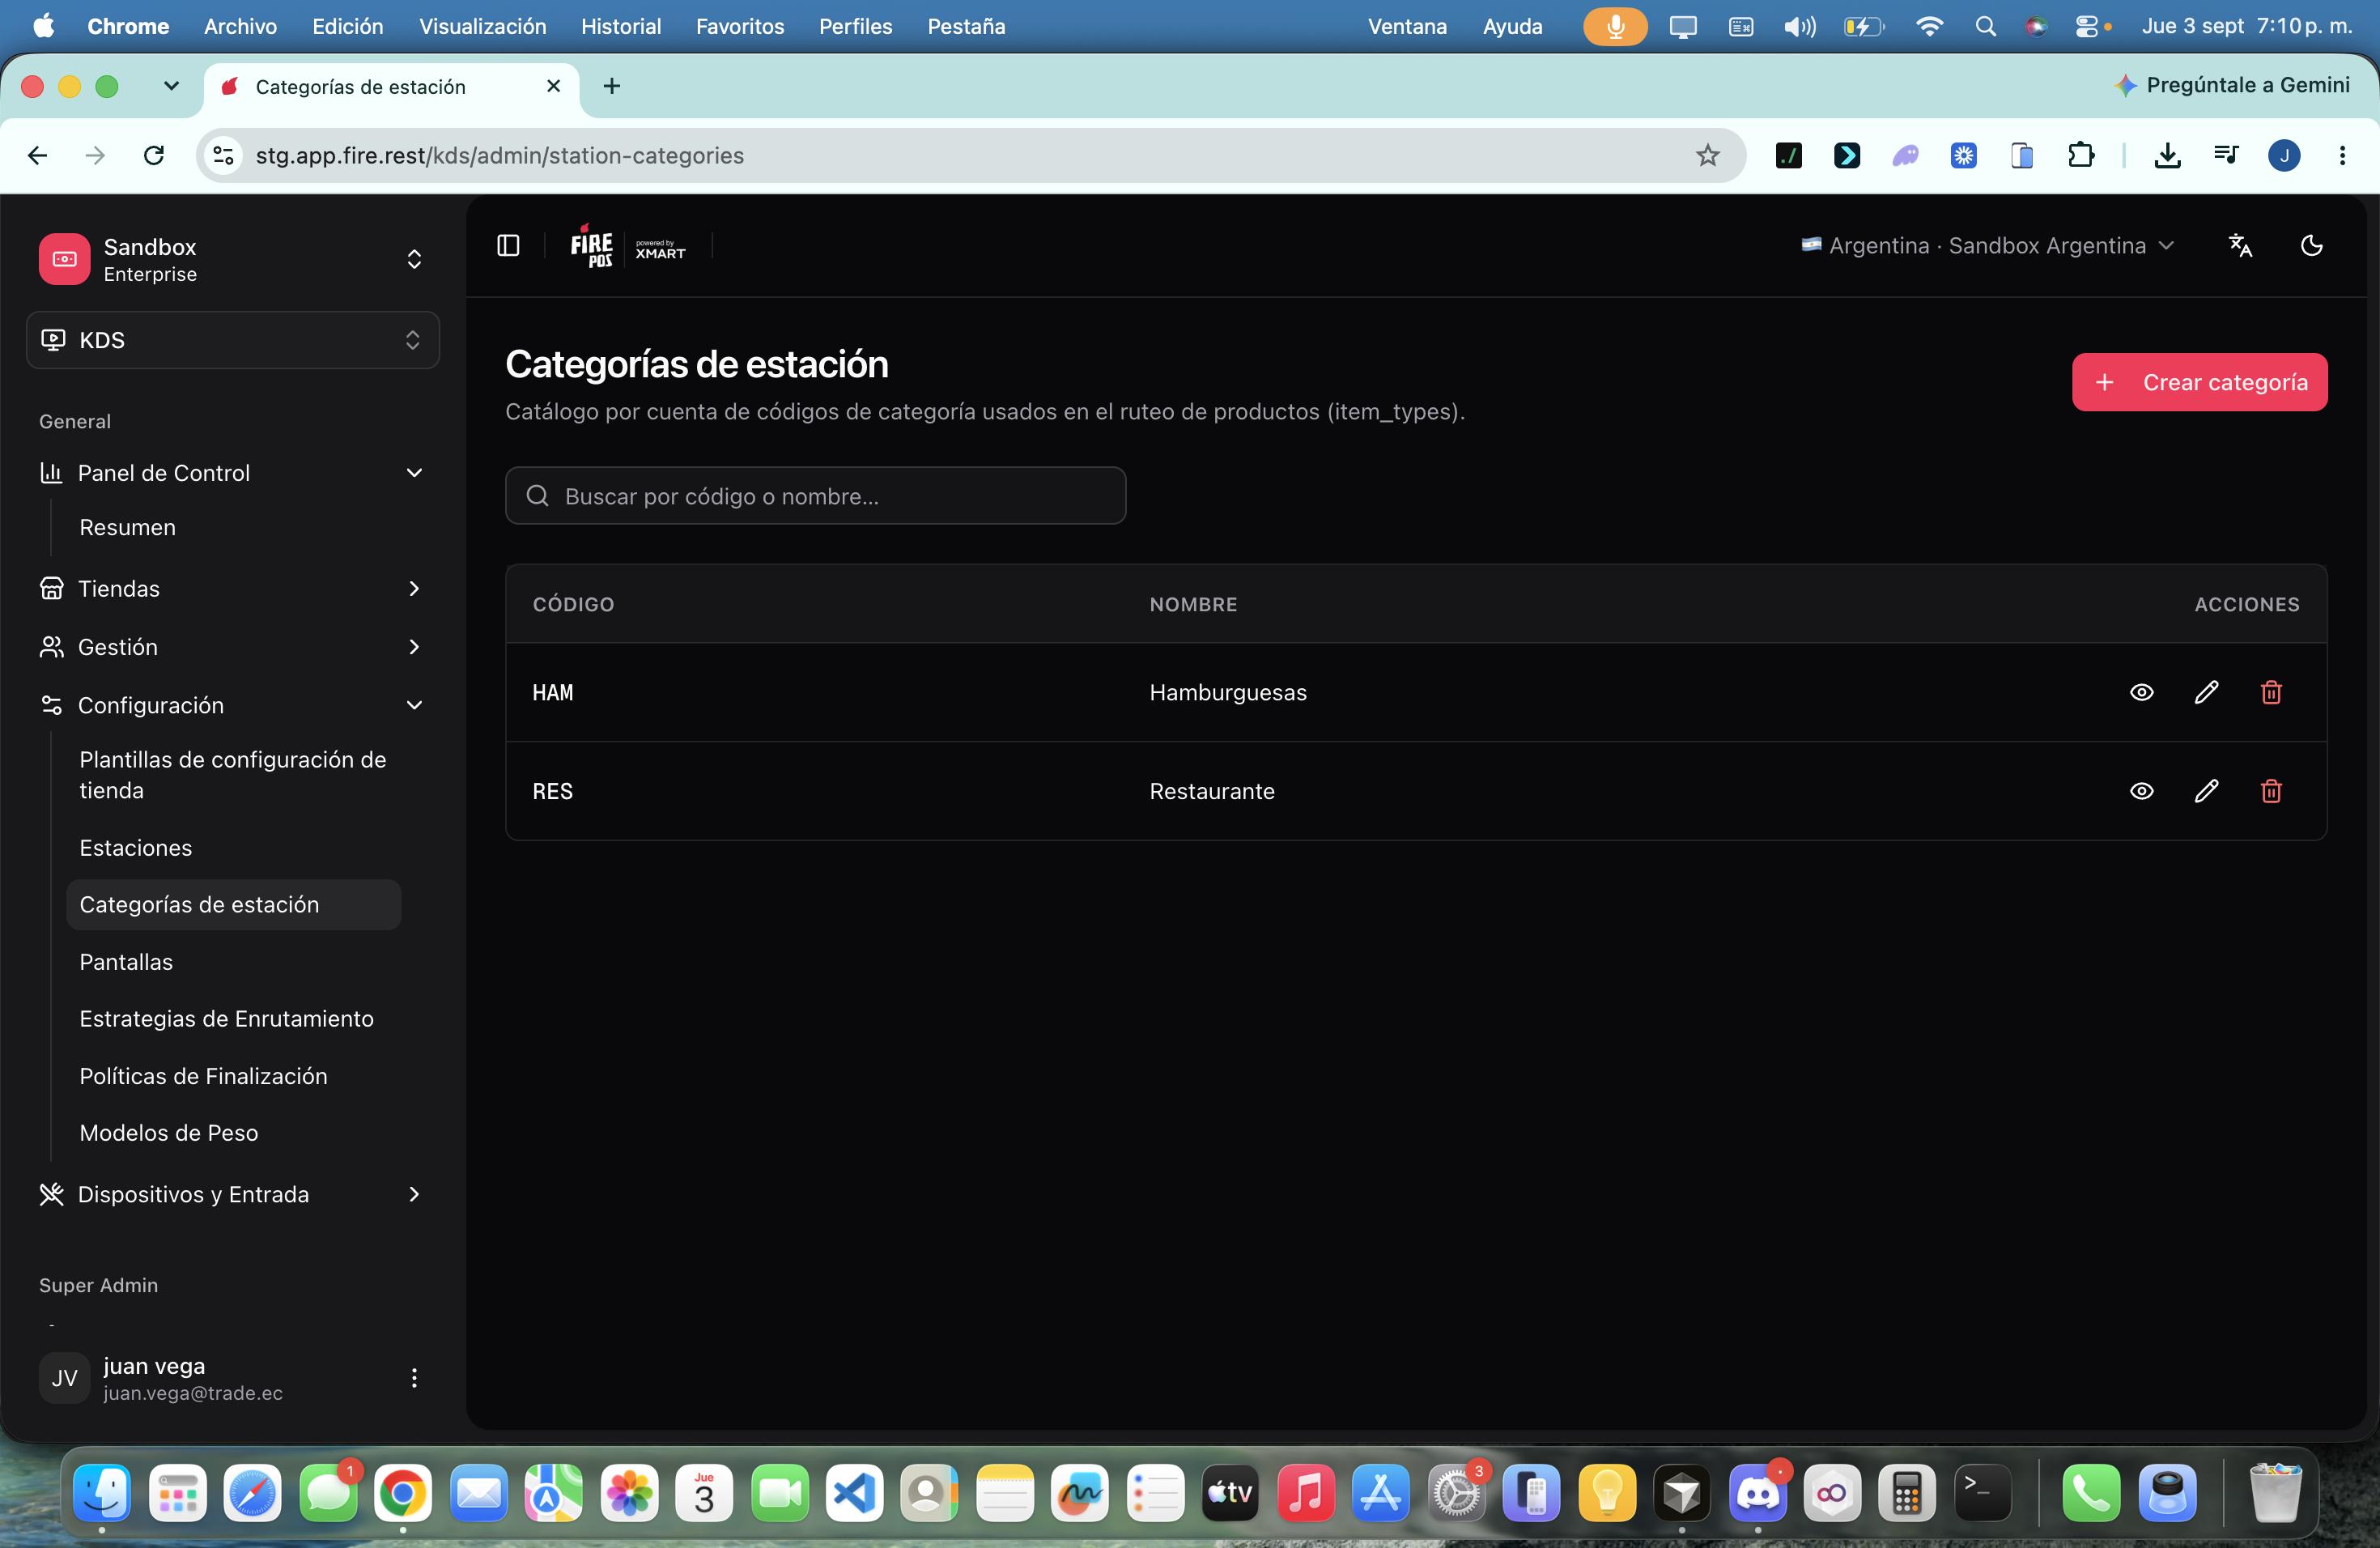Click the Restaurante name cell
This screenshot has height=1548, width=2380.
1211,791
